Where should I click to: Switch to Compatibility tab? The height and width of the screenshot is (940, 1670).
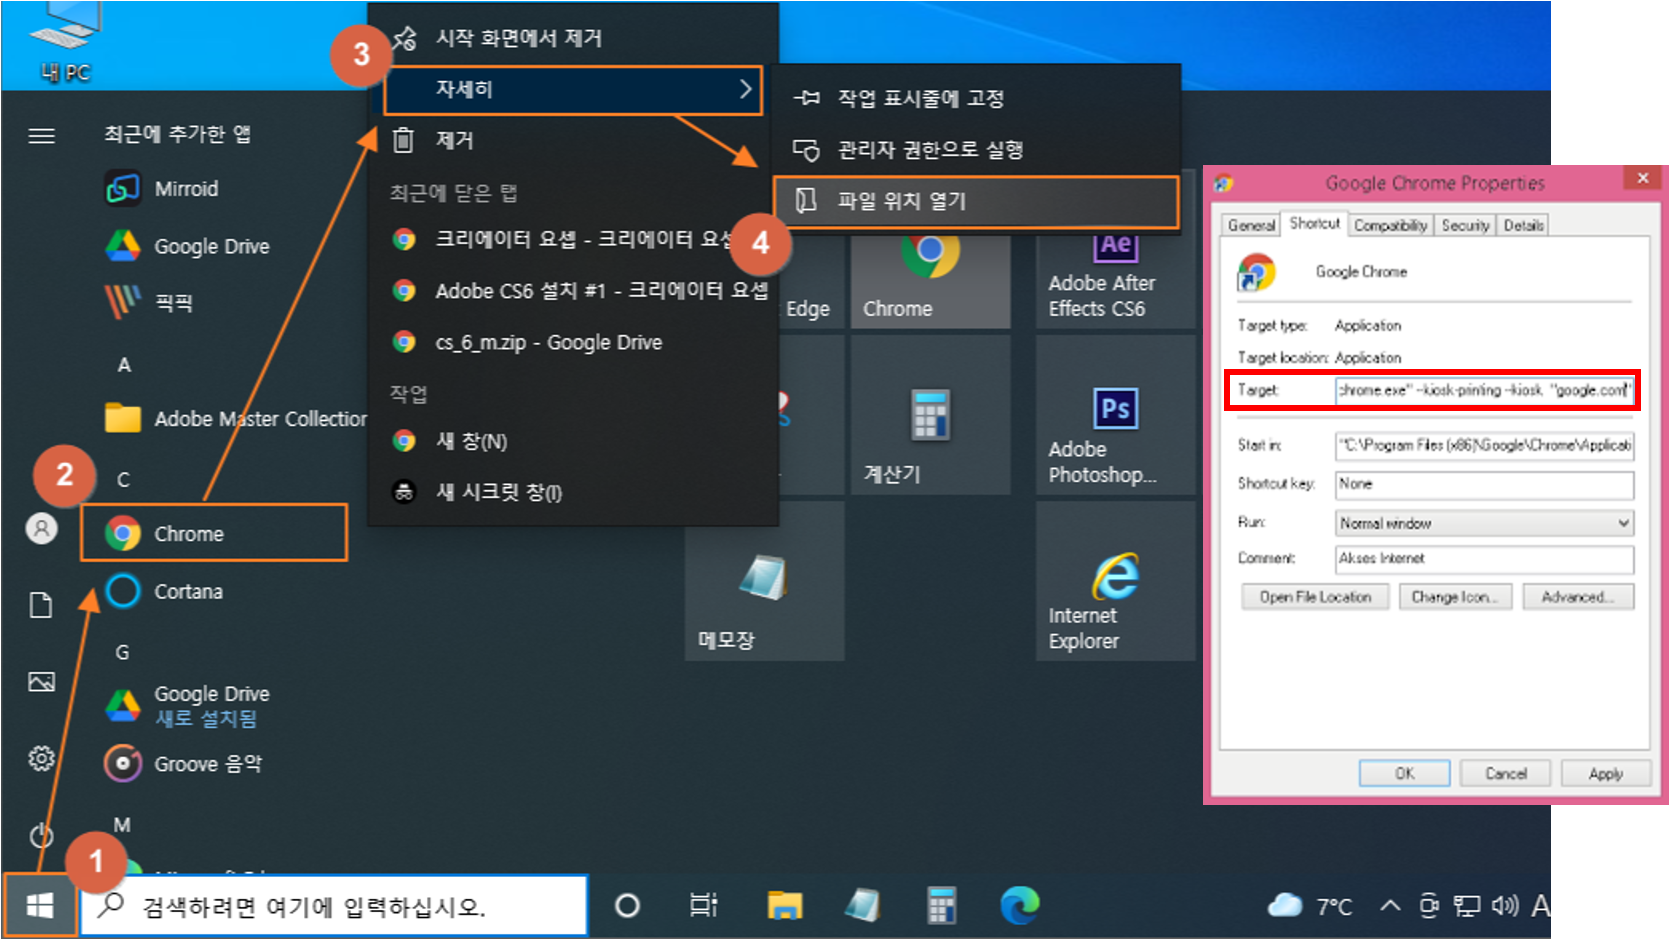[1390, 225]
